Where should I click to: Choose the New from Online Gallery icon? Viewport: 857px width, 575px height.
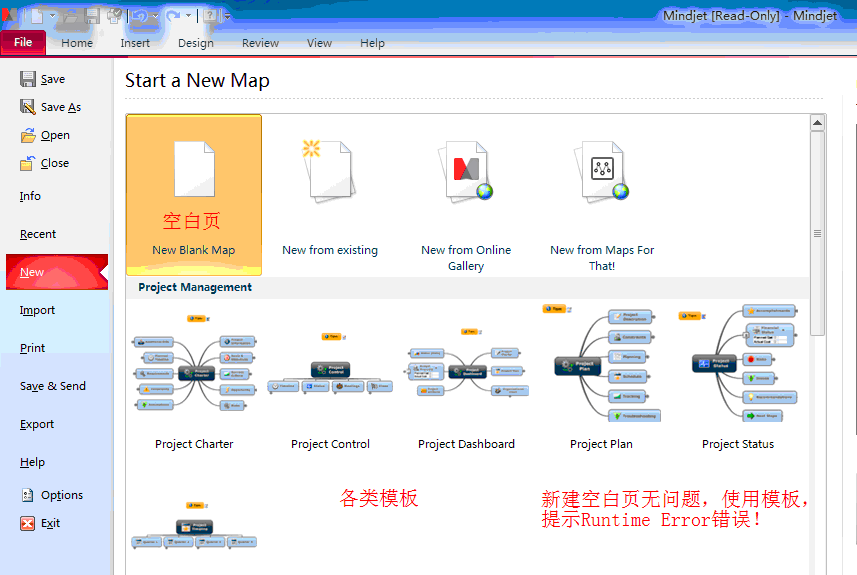point(465,171)
